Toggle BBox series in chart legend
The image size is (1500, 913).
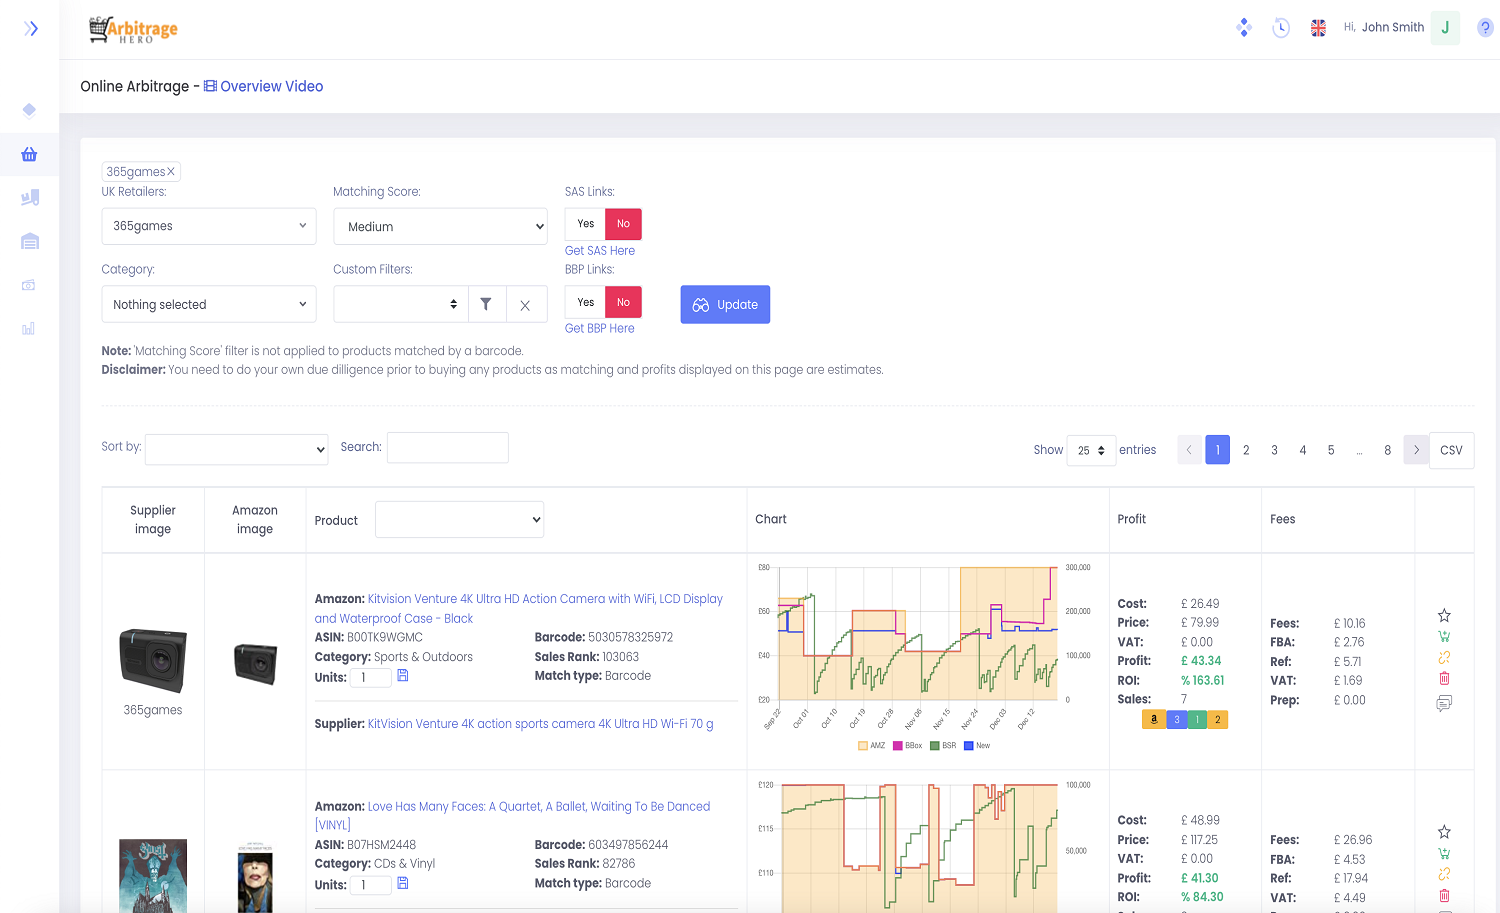907,745
